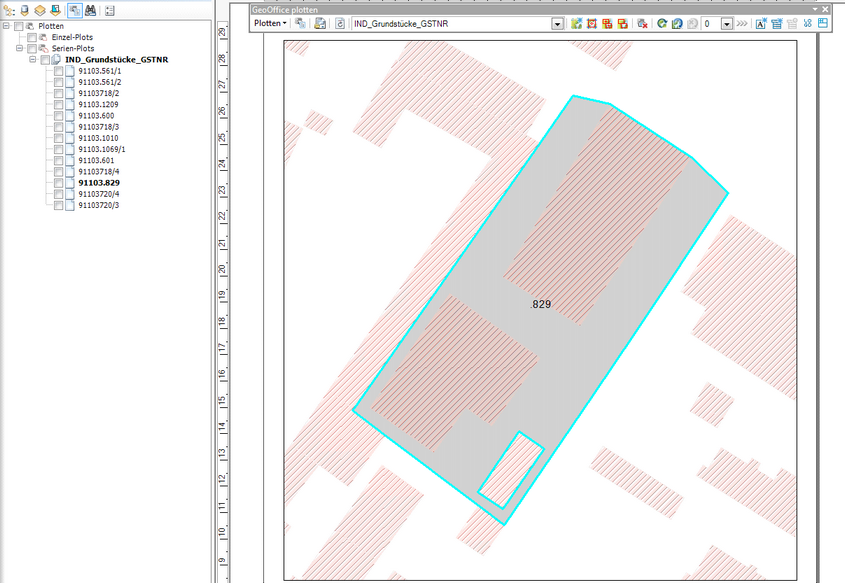
Task: Click the toolbar overflow chevrons
Action: (741, 23)
